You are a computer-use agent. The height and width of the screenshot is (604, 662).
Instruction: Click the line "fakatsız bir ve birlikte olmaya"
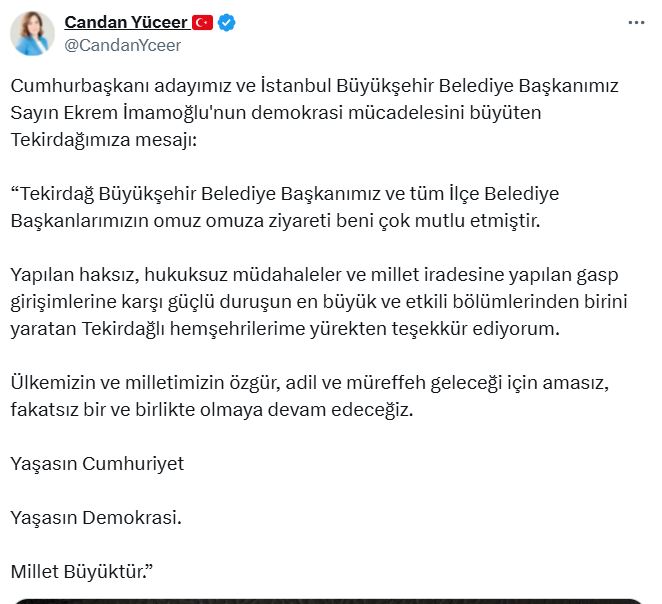[x=212, y=410]
